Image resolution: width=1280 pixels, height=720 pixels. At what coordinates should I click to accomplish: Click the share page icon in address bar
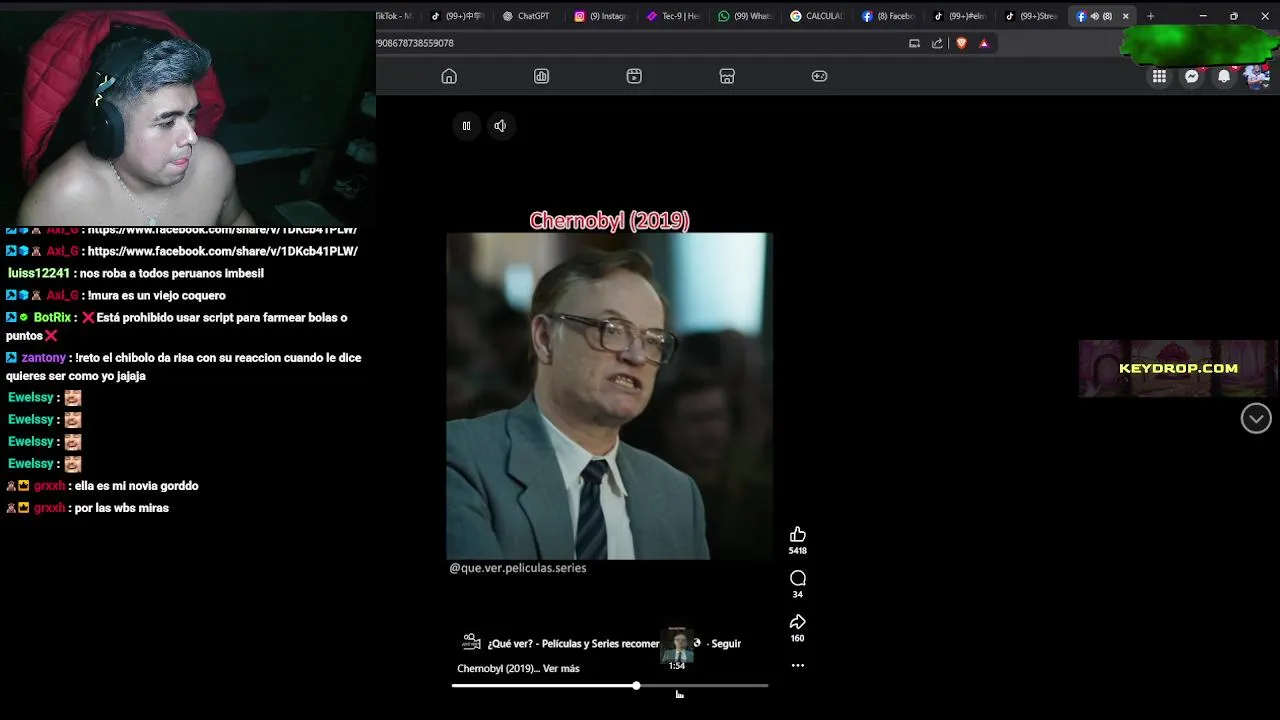point(937,43)
